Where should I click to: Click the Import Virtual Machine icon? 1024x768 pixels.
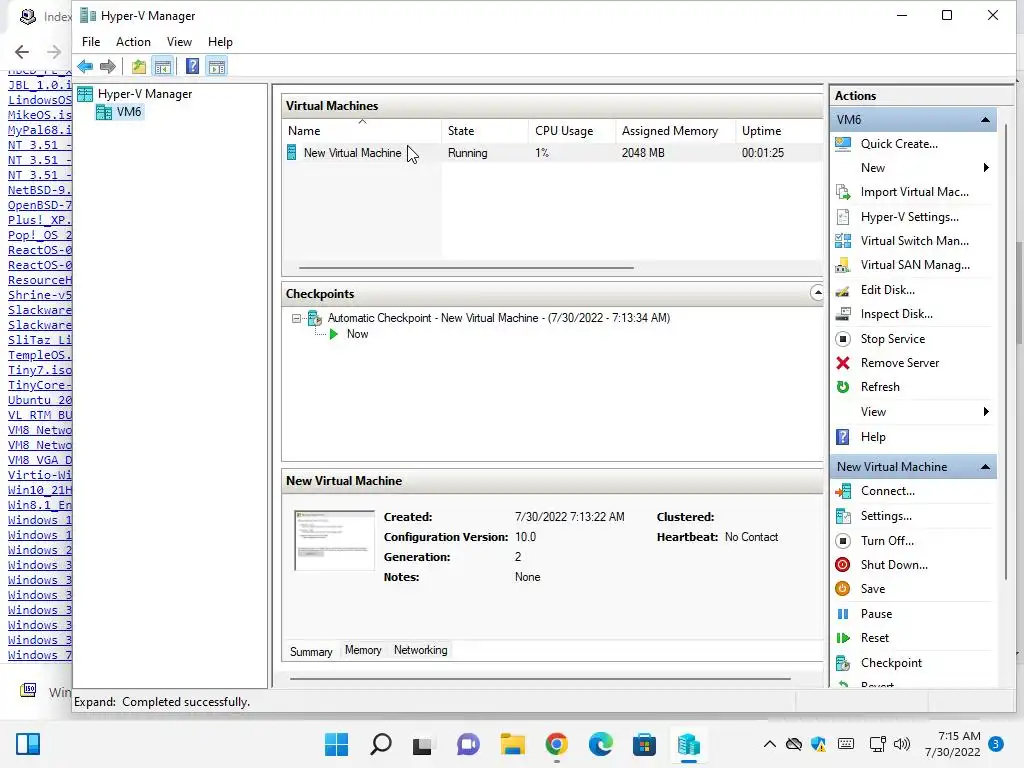[843, 192]
